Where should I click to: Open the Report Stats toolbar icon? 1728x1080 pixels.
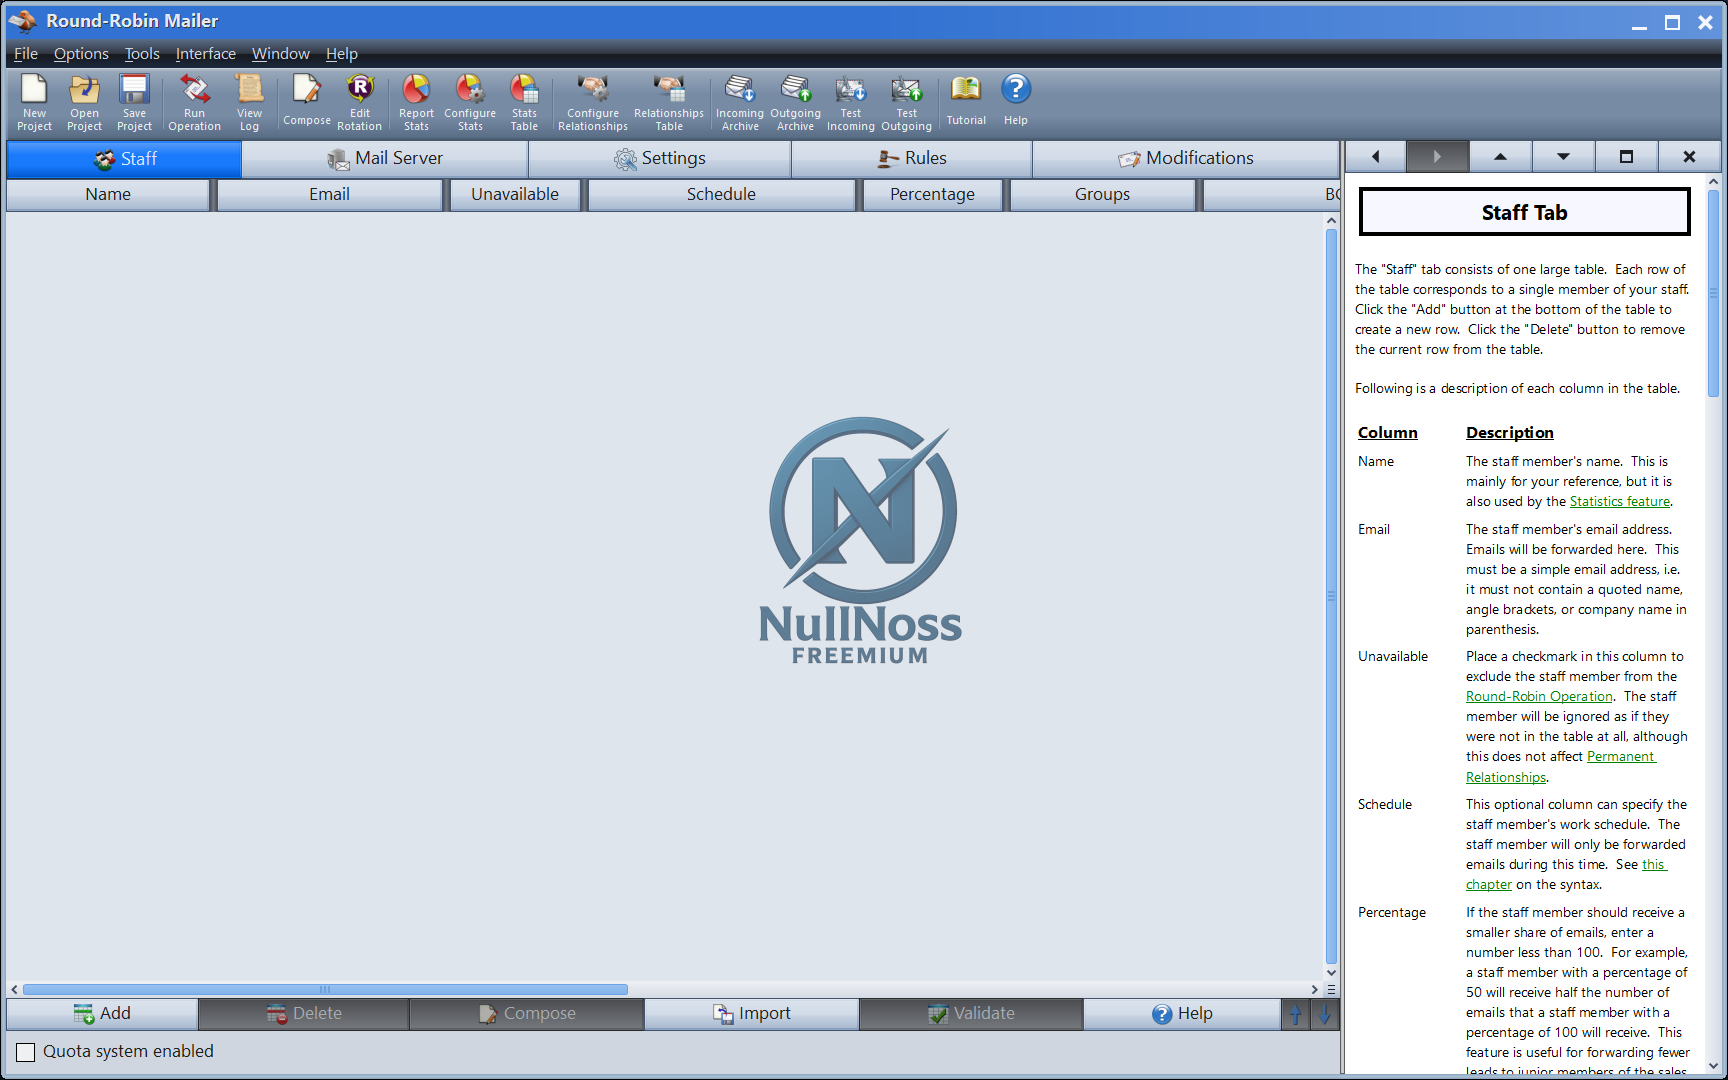click(x=416, y=102)
